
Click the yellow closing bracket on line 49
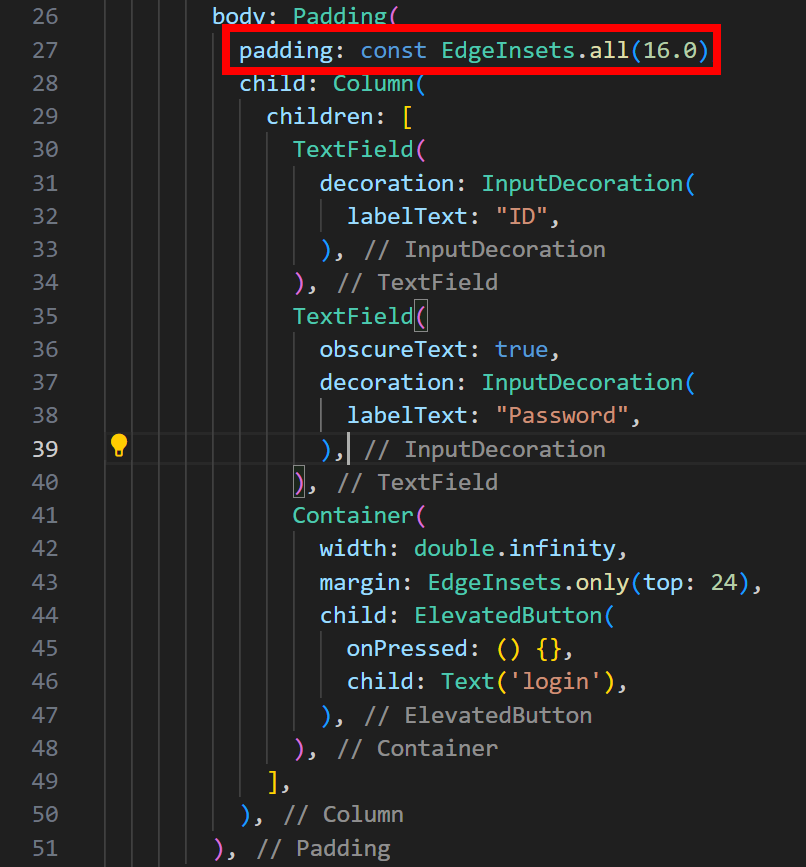(x=273, y=782)
